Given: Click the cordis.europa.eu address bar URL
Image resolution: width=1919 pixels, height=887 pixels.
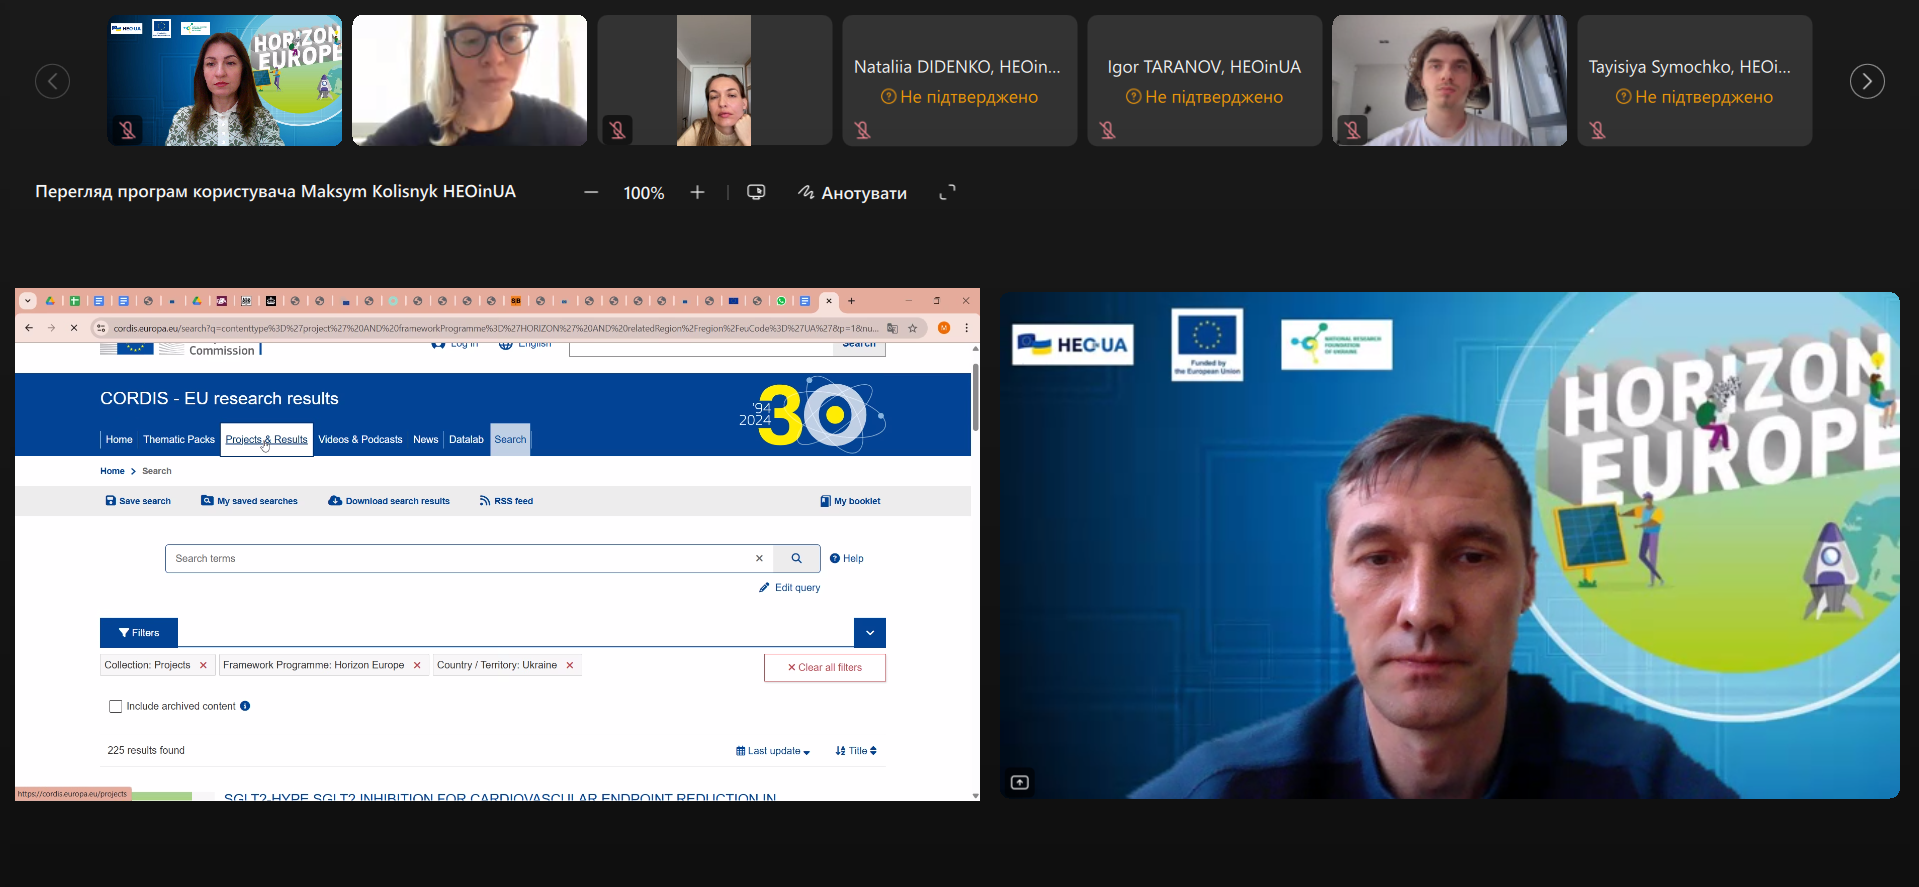Looking at the screenshot, I should click(x=495, y=328).
